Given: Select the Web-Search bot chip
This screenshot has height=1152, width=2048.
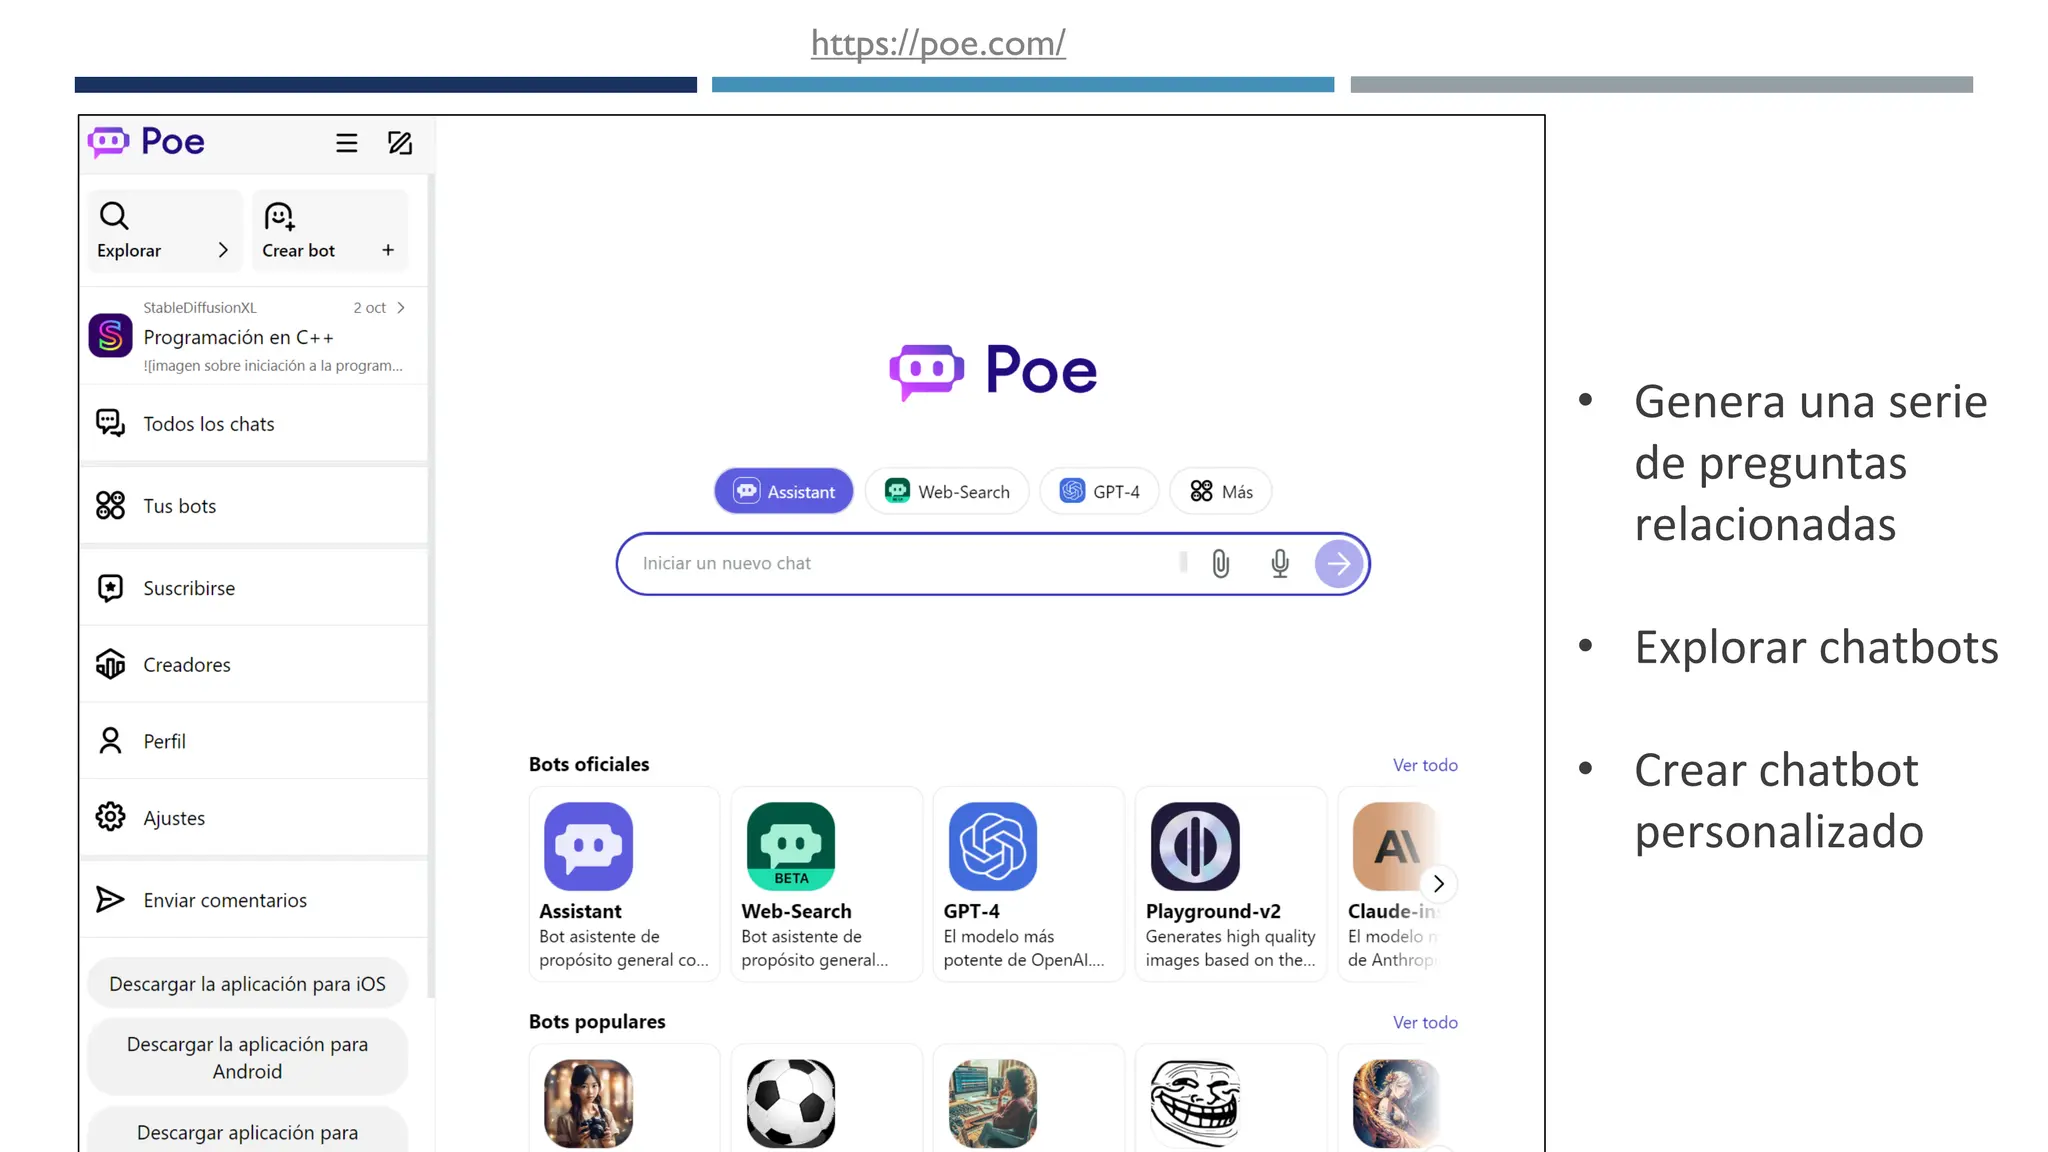Looking at the screenshot, I should pos(947,491).
